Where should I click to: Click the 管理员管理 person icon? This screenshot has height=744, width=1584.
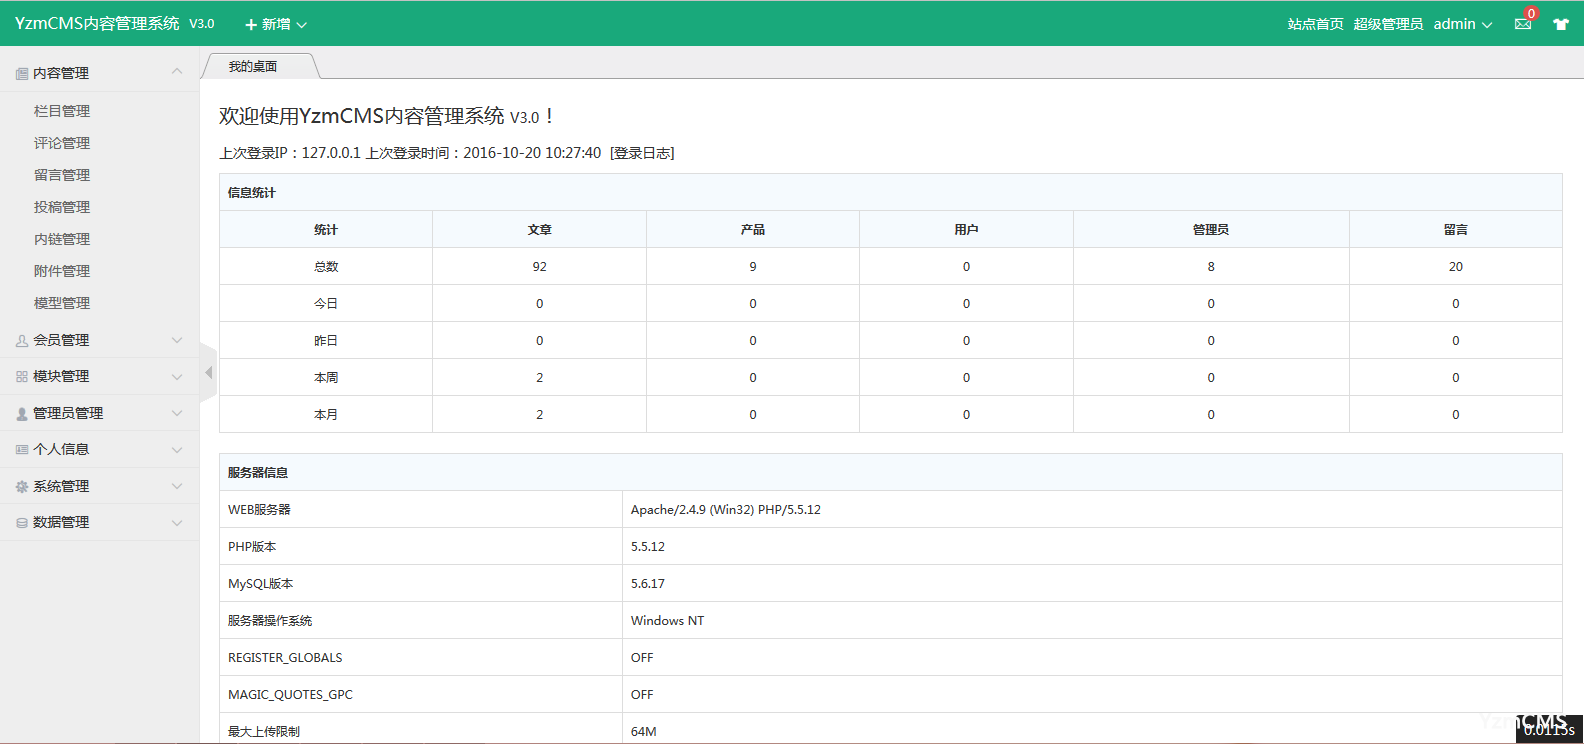click(x=22, y=414)
